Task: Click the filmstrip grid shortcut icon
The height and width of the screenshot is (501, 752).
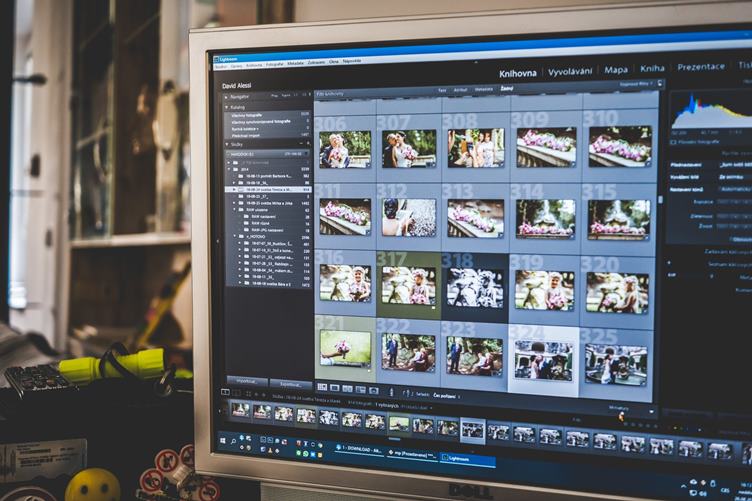Action: (x=248, y=394)
